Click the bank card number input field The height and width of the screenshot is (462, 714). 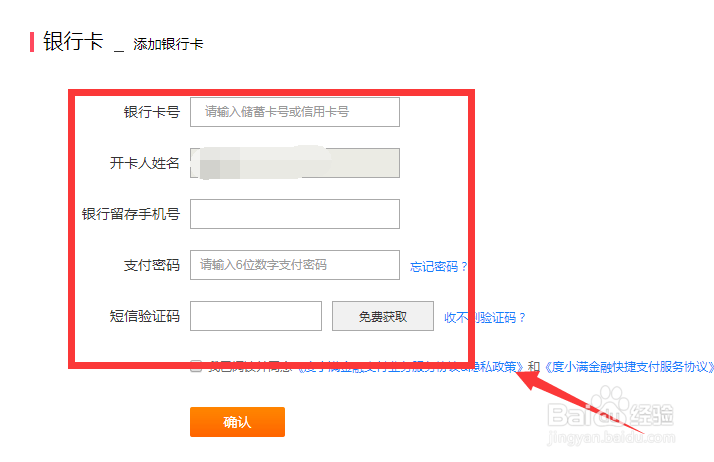pos(294,112)
